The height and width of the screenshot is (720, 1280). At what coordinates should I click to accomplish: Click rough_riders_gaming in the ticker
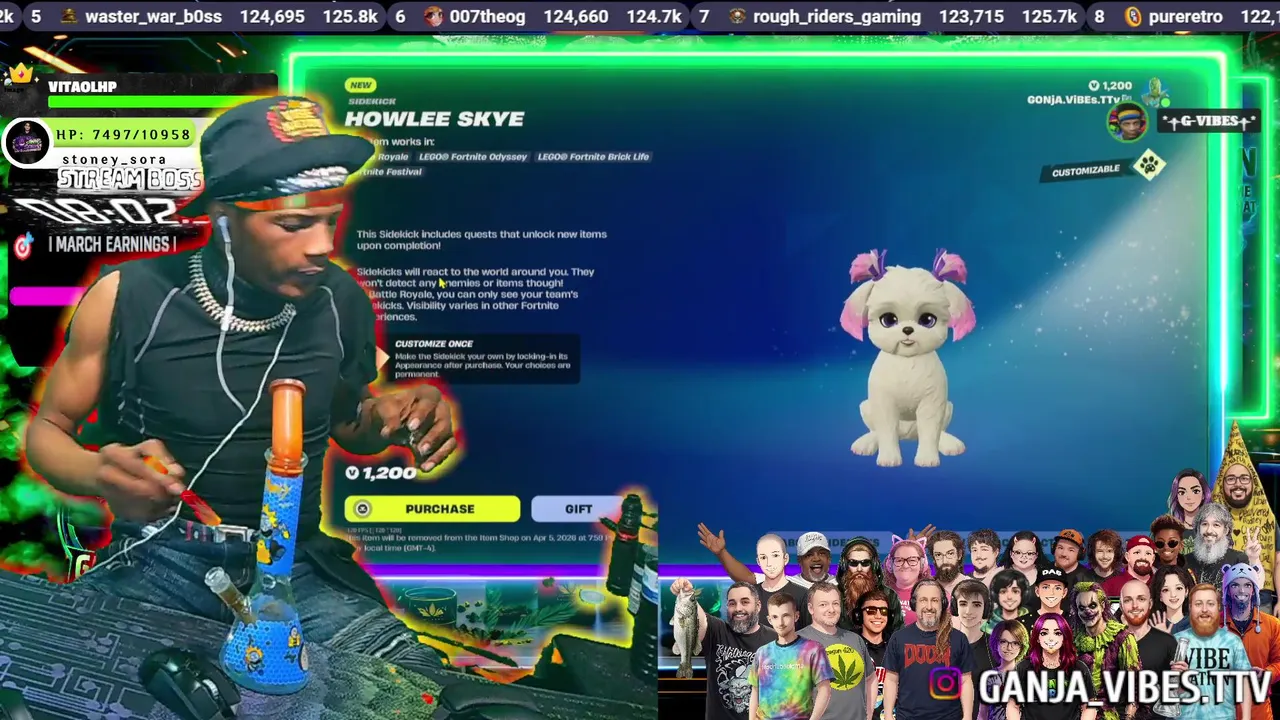pyautogui.click(x=837, y=17)
